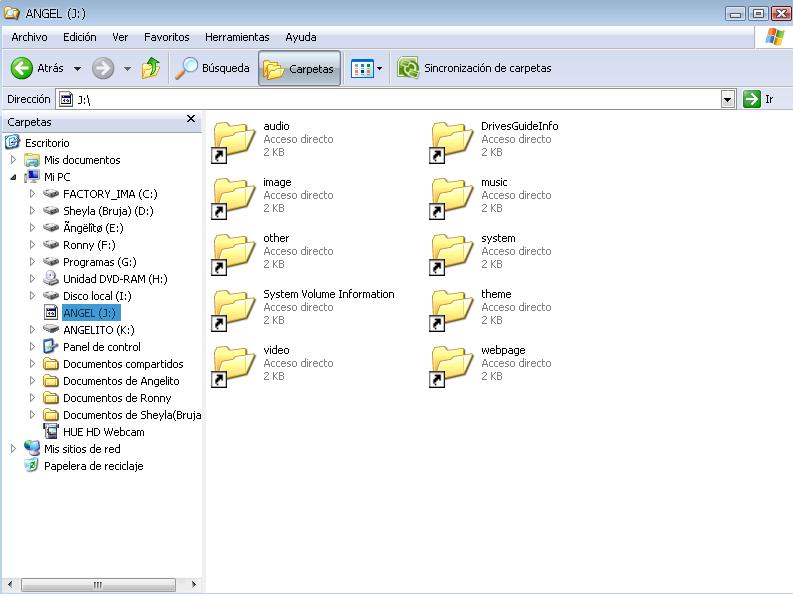Open the image shortcut folder icon
This screenshot has width=793, height=594.
click(x=233, y=199)
